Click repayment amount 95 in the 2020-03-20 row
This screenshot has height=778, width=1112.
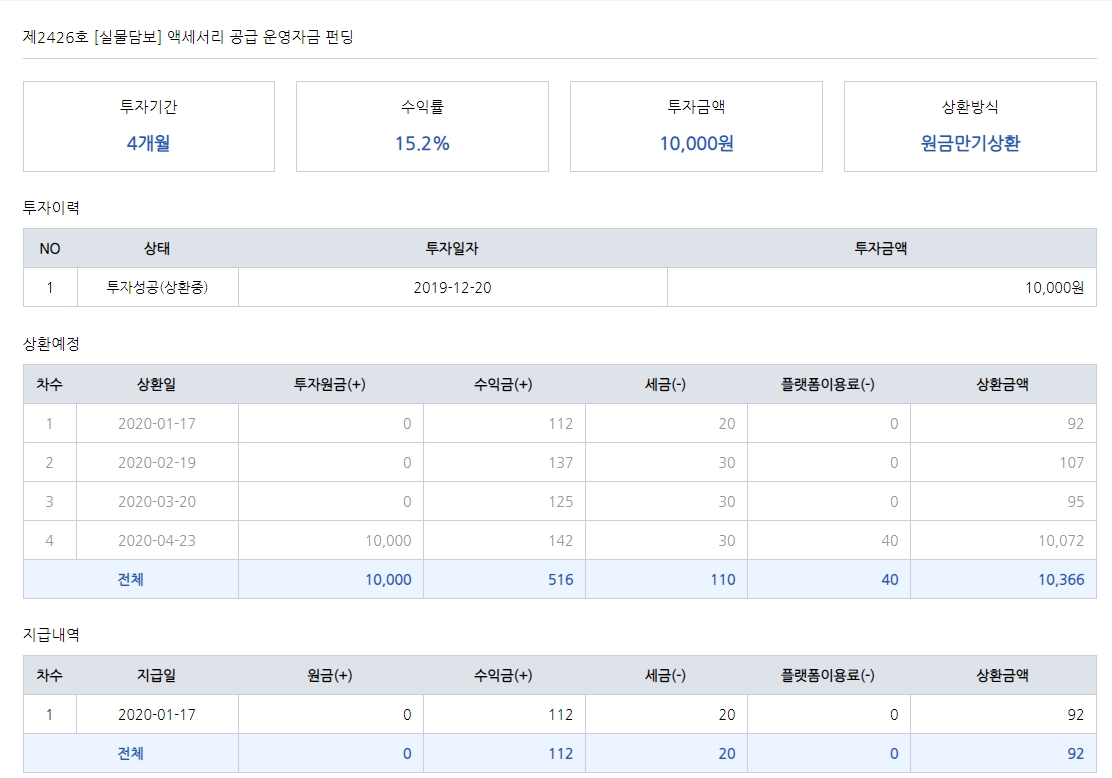click(1076, 501)
